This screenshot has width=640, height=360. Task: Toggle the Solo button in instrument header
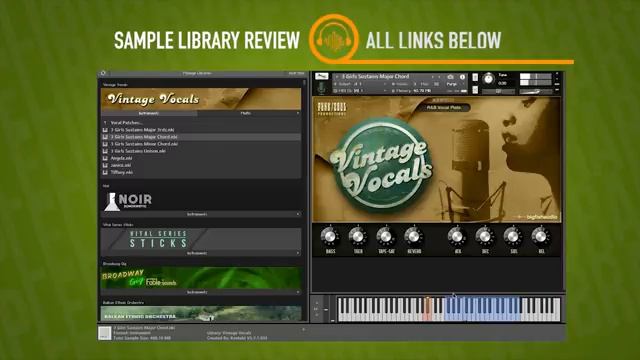pos(475,77)
